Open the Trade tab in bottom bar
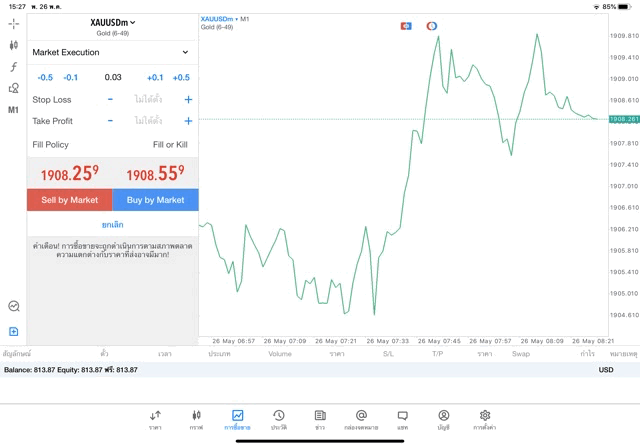This screenshot has width=640, height=447. (x=238, y=420)
